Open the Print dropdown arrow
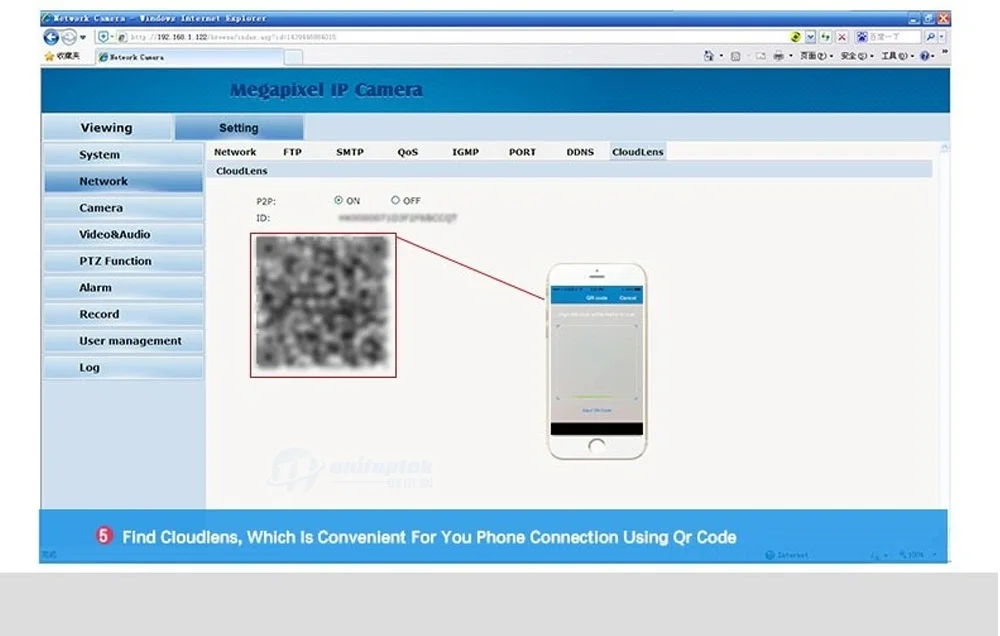Viewport: 1000px width, 636px height. [791, 56]
